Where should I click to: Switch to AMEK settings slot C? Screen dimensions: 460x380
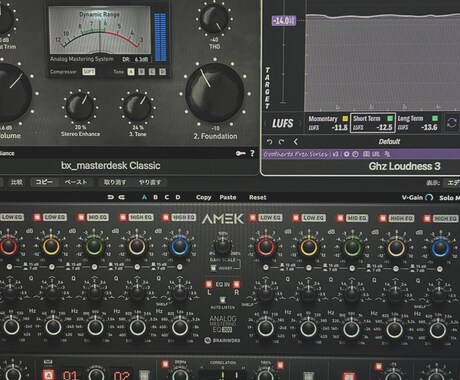(167, 197)
